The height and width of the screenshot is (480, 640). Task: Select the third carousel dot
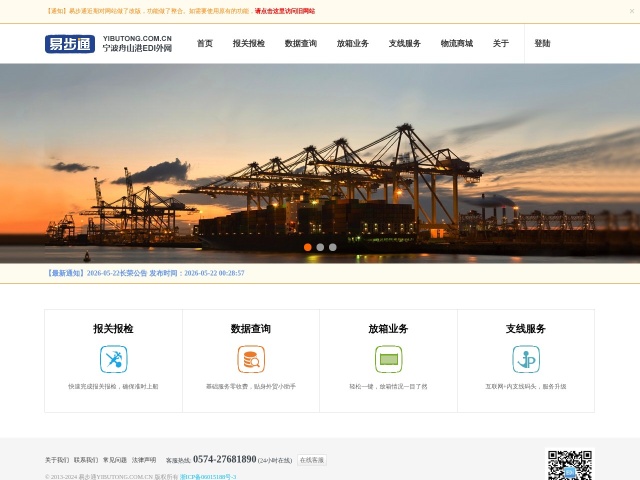tap(333, 247)
